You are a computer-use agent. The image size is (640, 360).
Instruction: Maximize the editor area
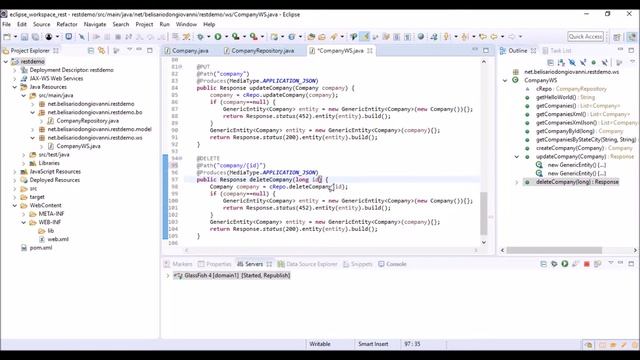point(486,51)
